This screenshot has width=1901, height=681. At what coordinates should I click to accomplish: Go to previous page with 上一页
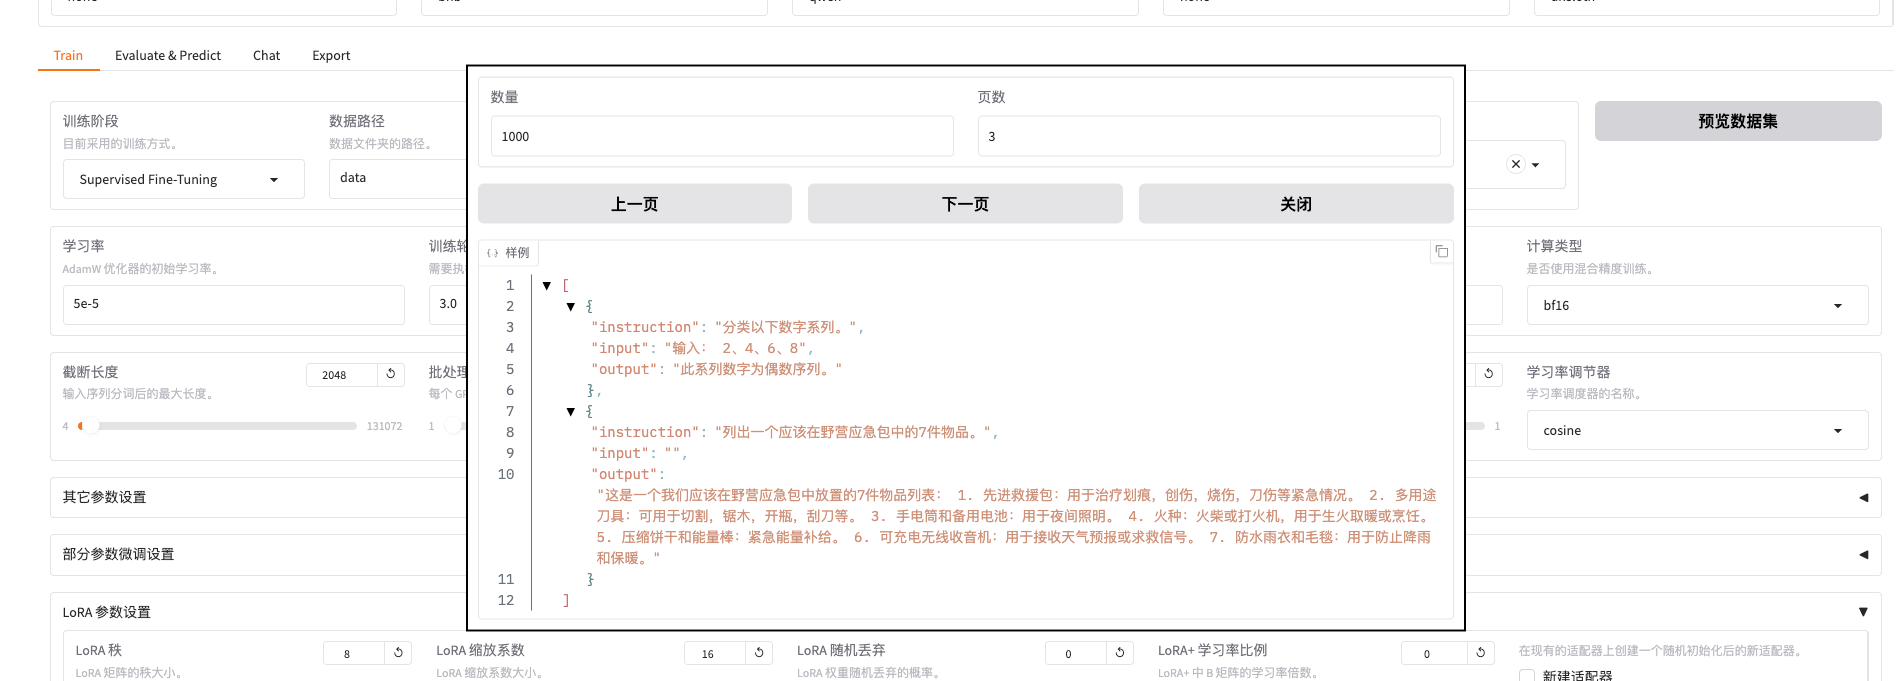635,204
